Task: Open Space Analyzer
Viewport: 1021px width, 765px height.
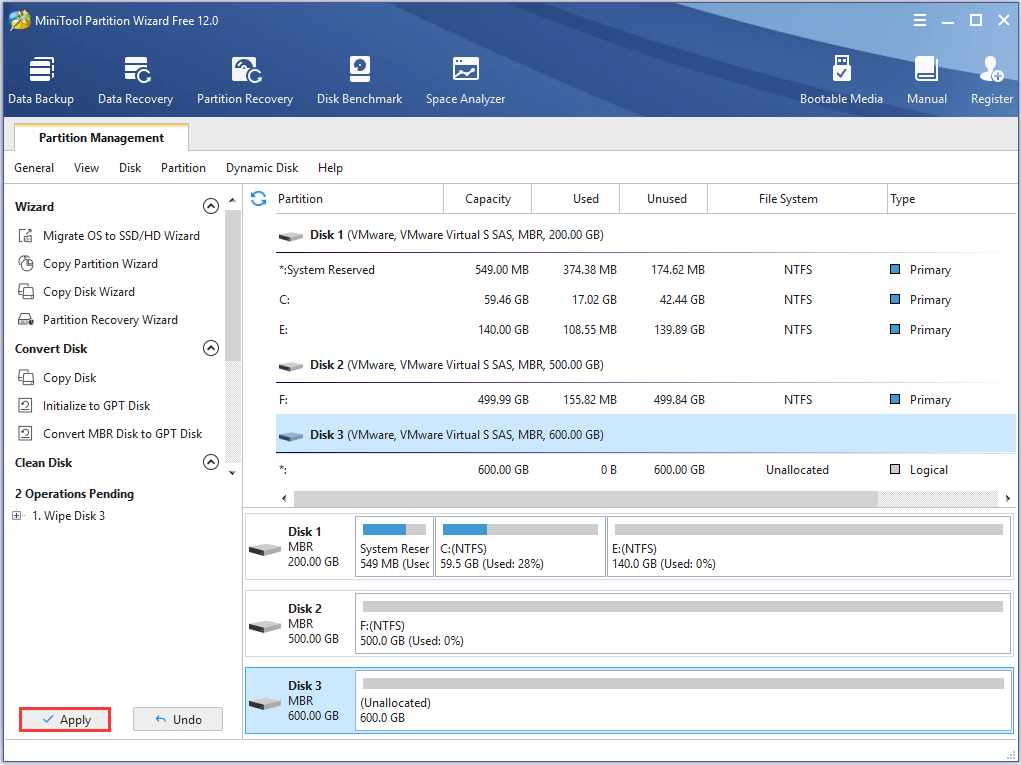Action: (465, 80)
